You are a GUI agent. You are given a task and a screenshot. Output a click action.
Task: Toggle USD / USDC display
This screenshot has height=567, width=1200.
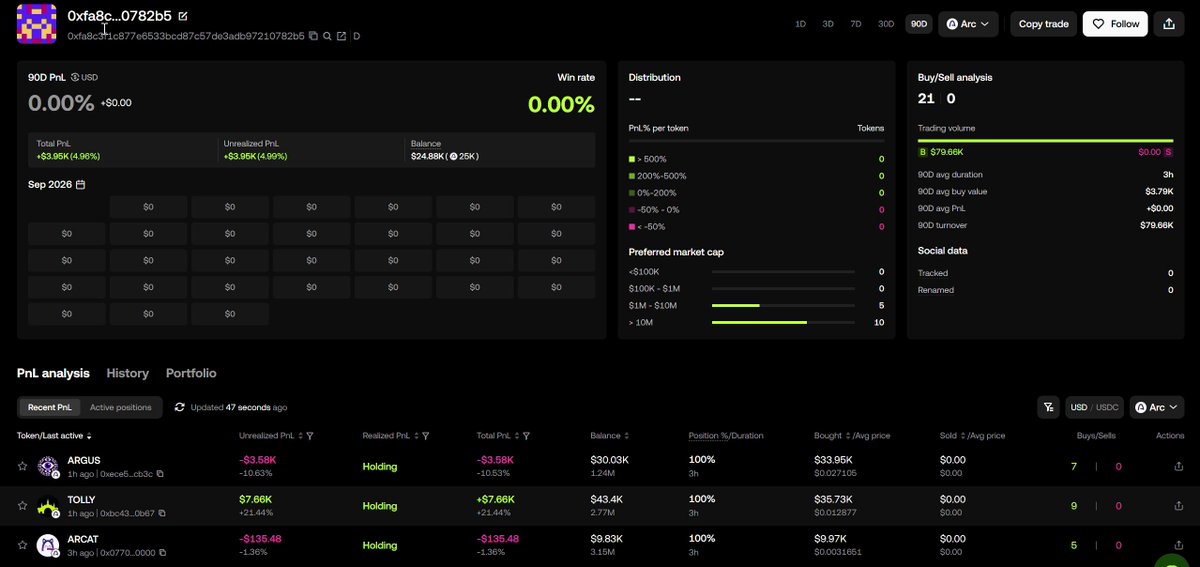(1093, 407)
